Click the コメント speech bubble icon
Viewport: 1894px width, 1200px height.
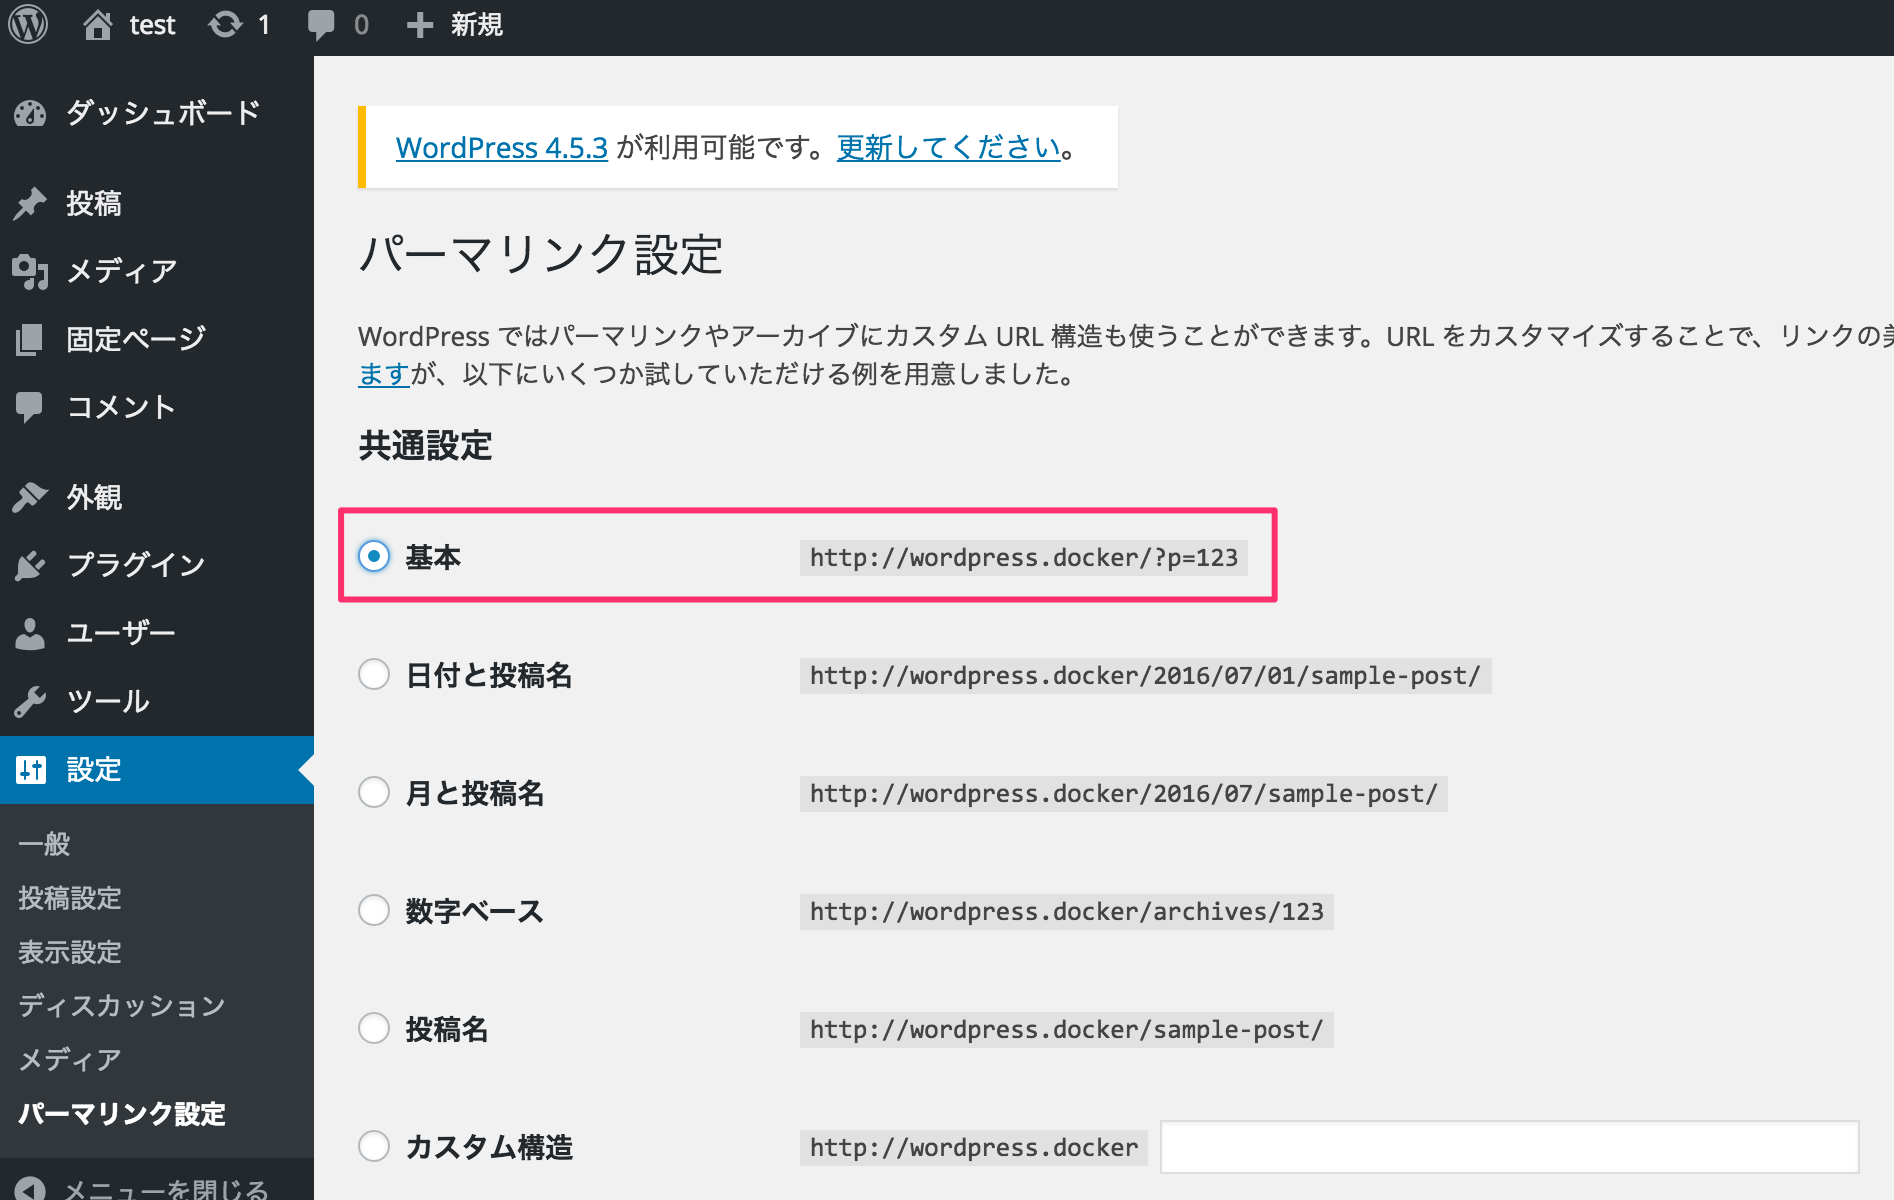point(30,407)
